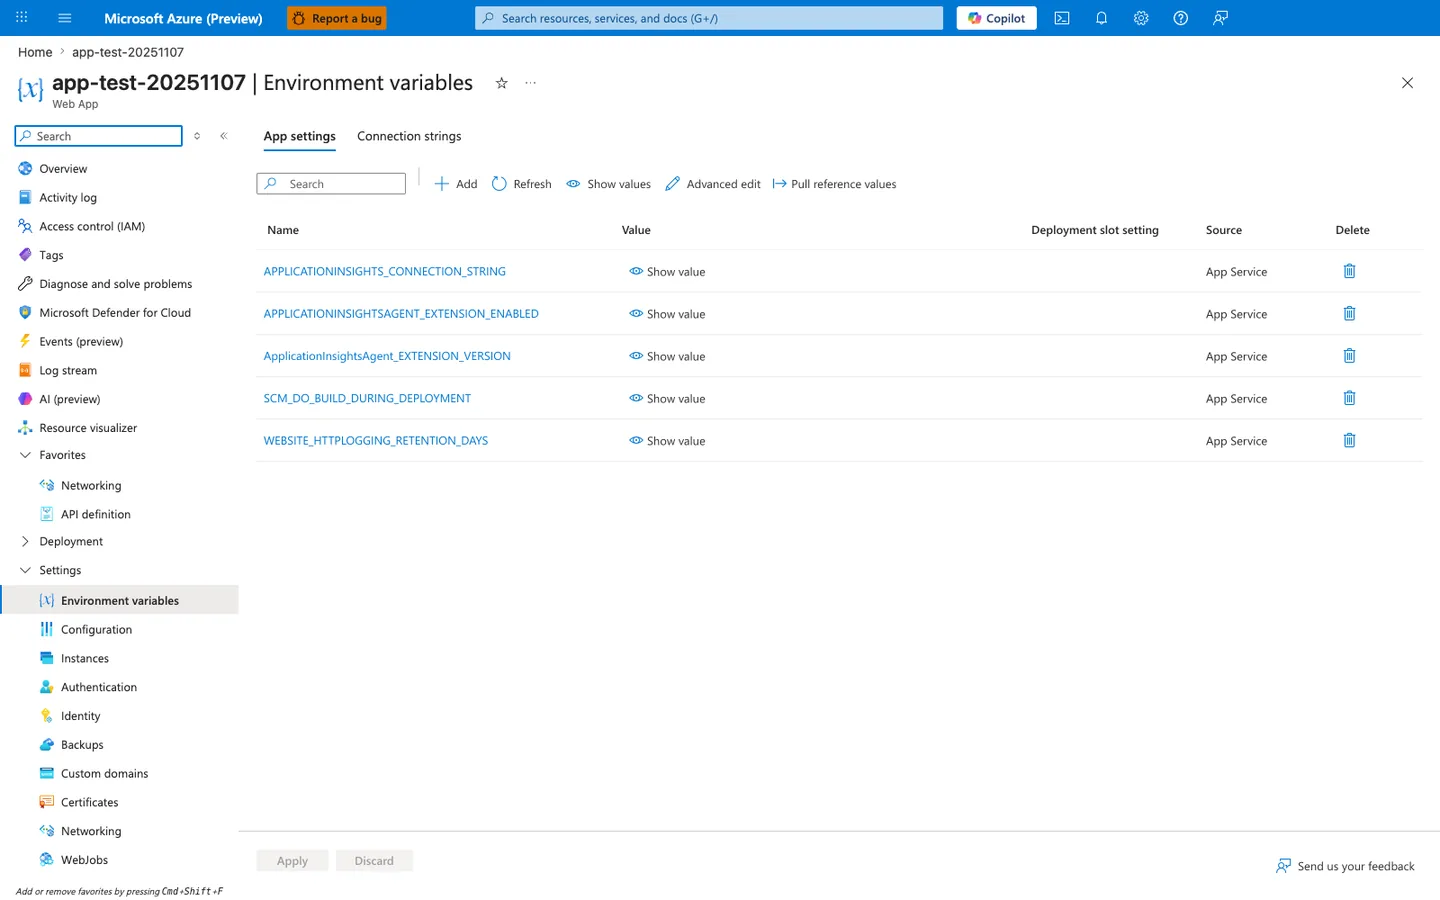Open the Azure portal apps grid icon
Image resolution: width=1440 pixels, height=900 pixels.
[22, 18]
